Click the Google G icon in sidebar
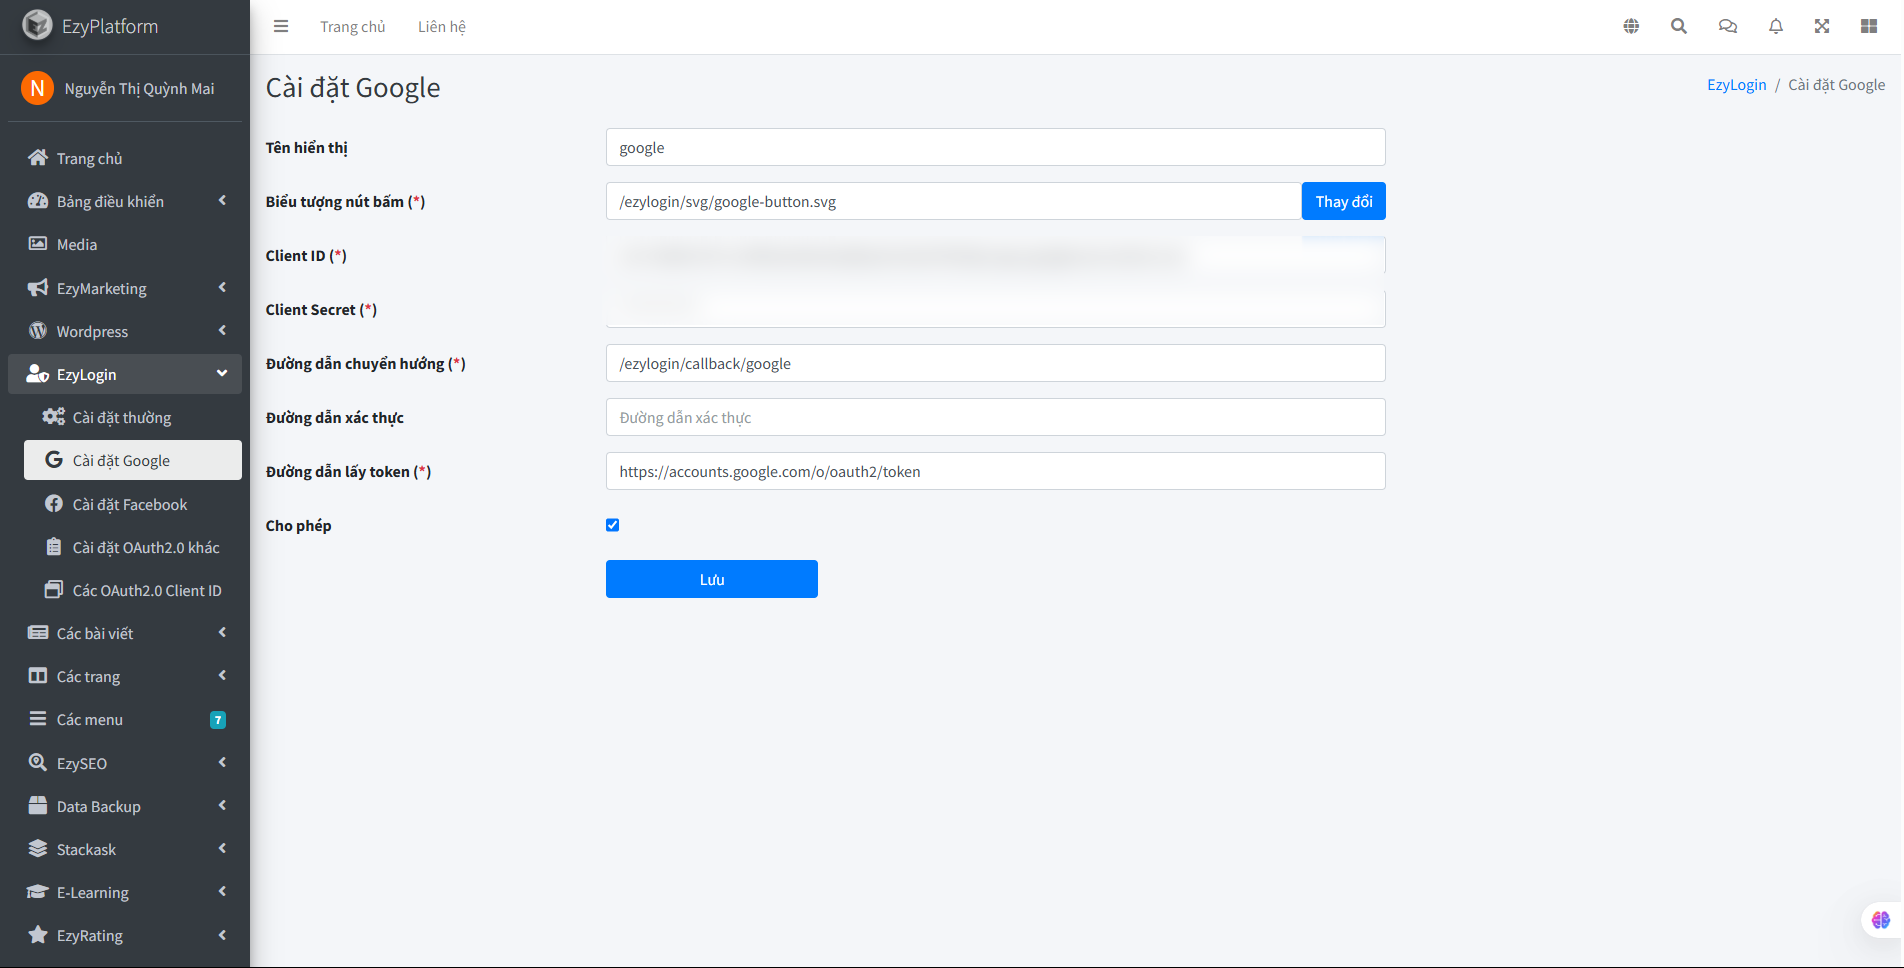 coord(54,459)
